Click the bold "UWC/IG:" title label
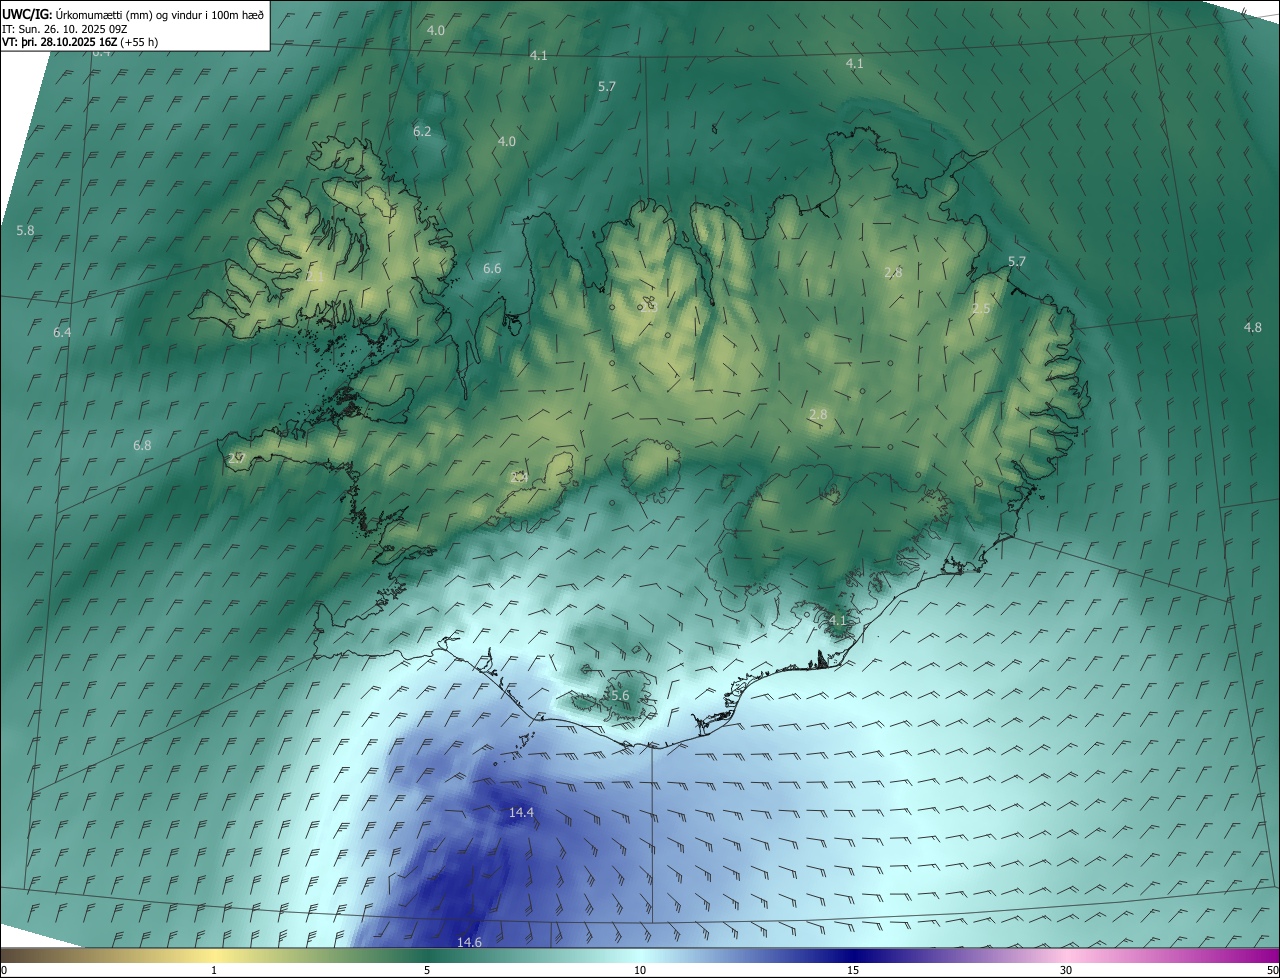Image resolution: width=1280 pixels, height=978 pixels. coord(26,14)
